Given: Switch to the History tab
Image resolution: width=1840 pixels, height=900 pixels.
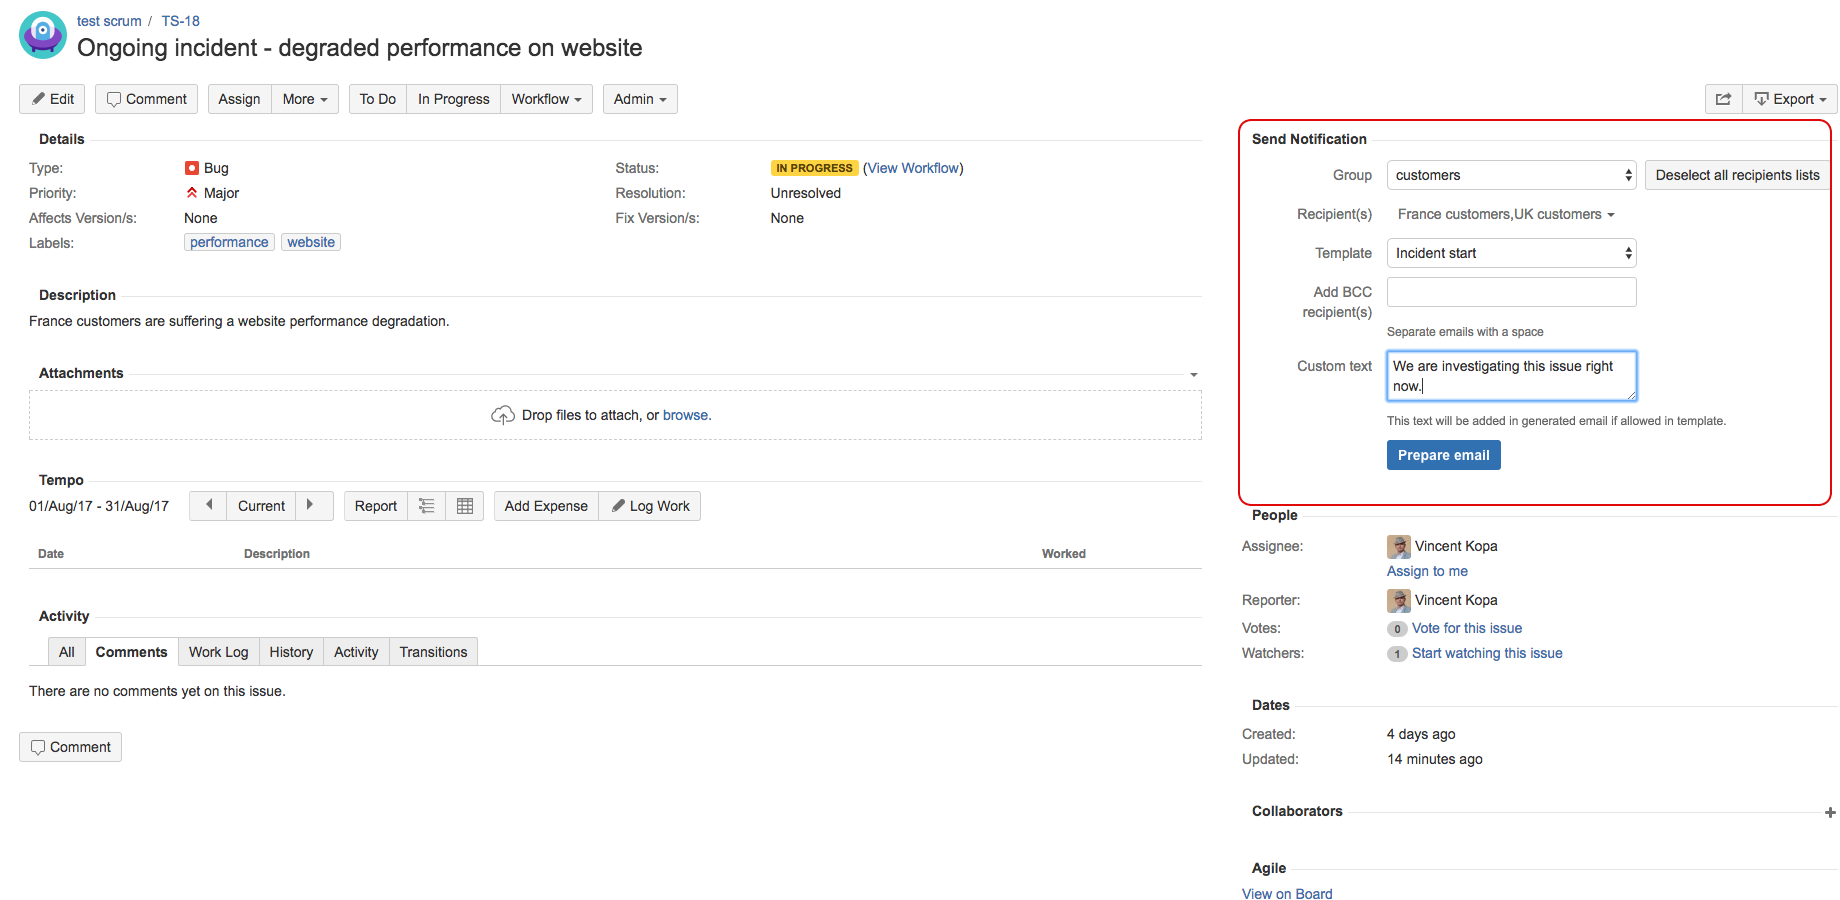Looking at the screenshot, I should (x=291, y=652).
